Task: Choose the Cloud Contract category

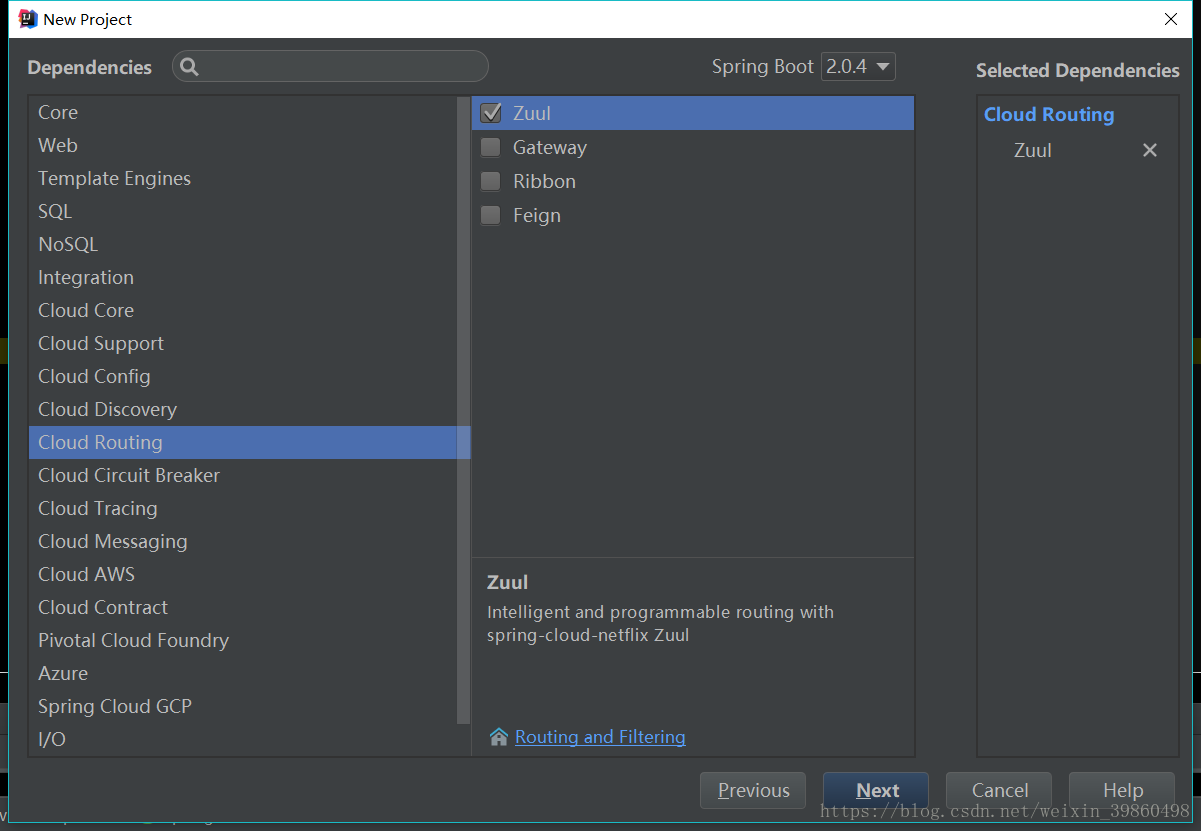Action: (243, 607)
